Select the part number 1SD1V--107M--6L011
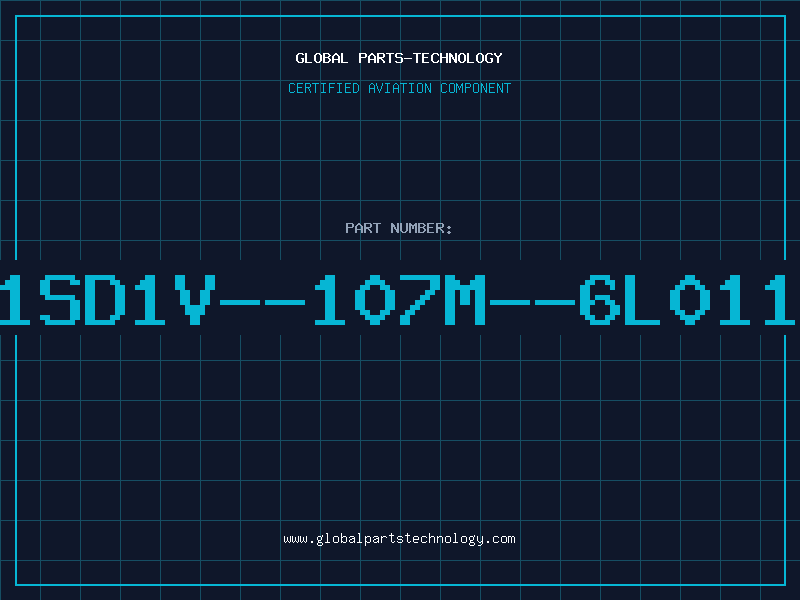 [397, 299]
